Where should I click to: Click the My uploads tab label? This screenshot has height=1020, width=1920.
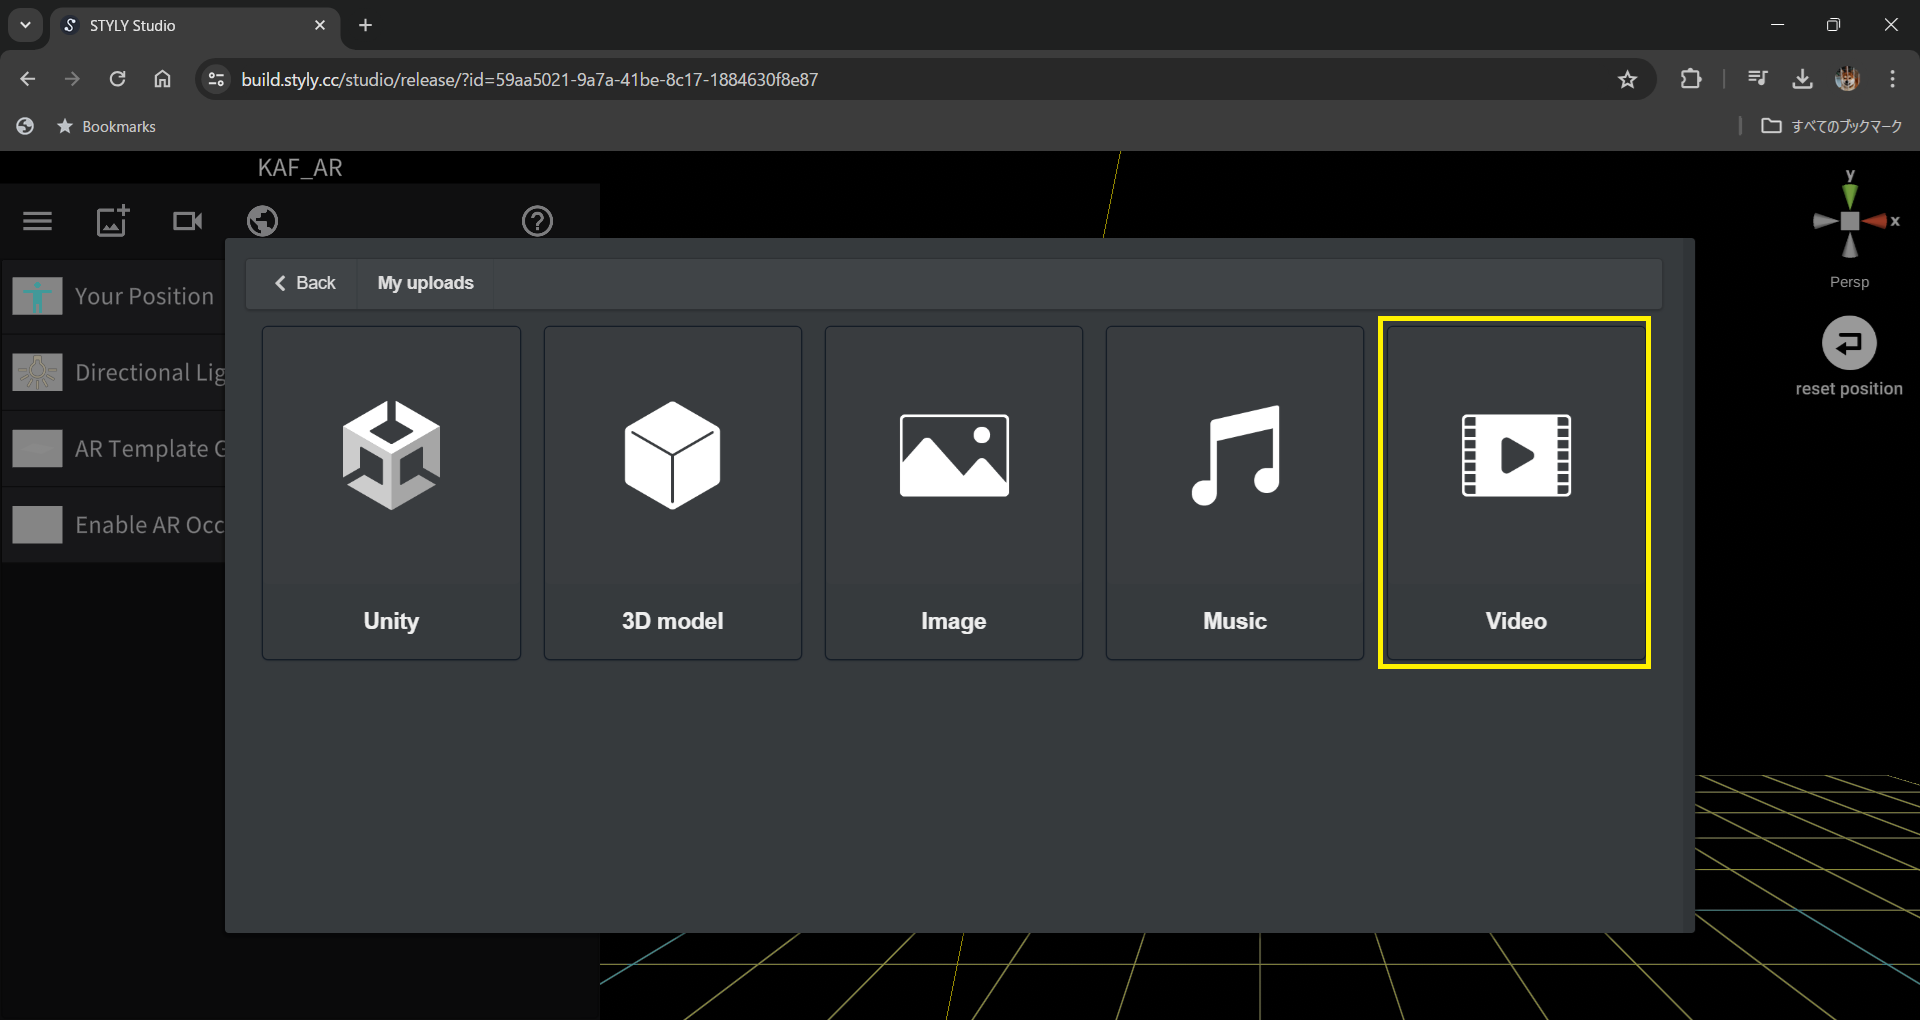click(x=426, y=283)
